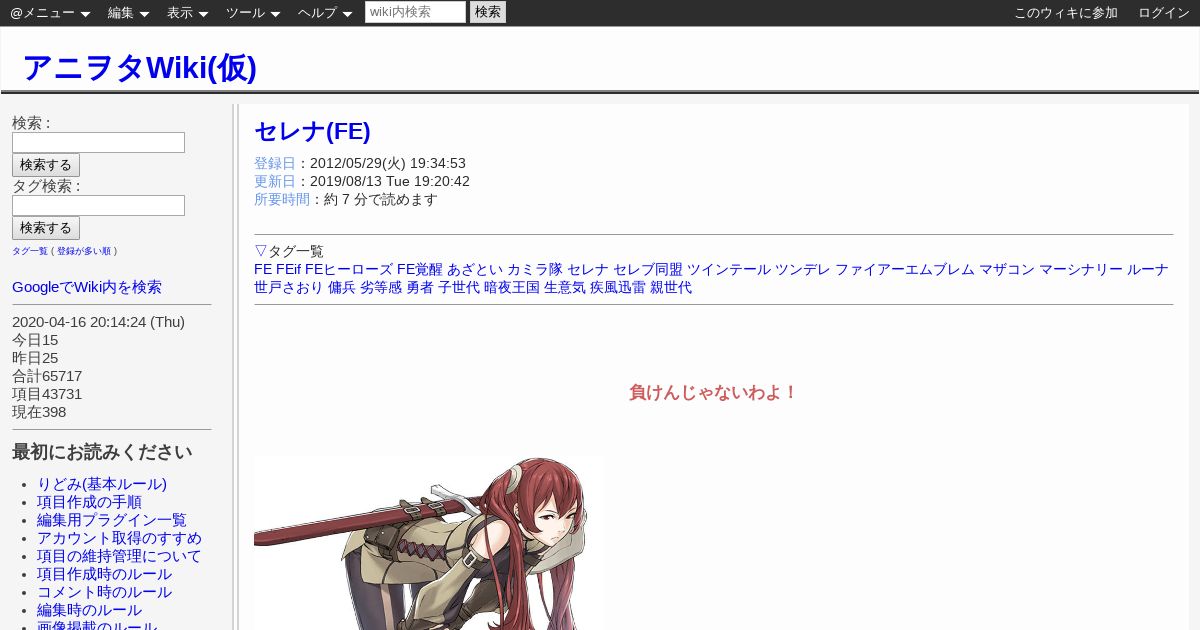Click the セレナ(FE) article heading
This screenshot has width=1200, height=630.
[312, 131]
